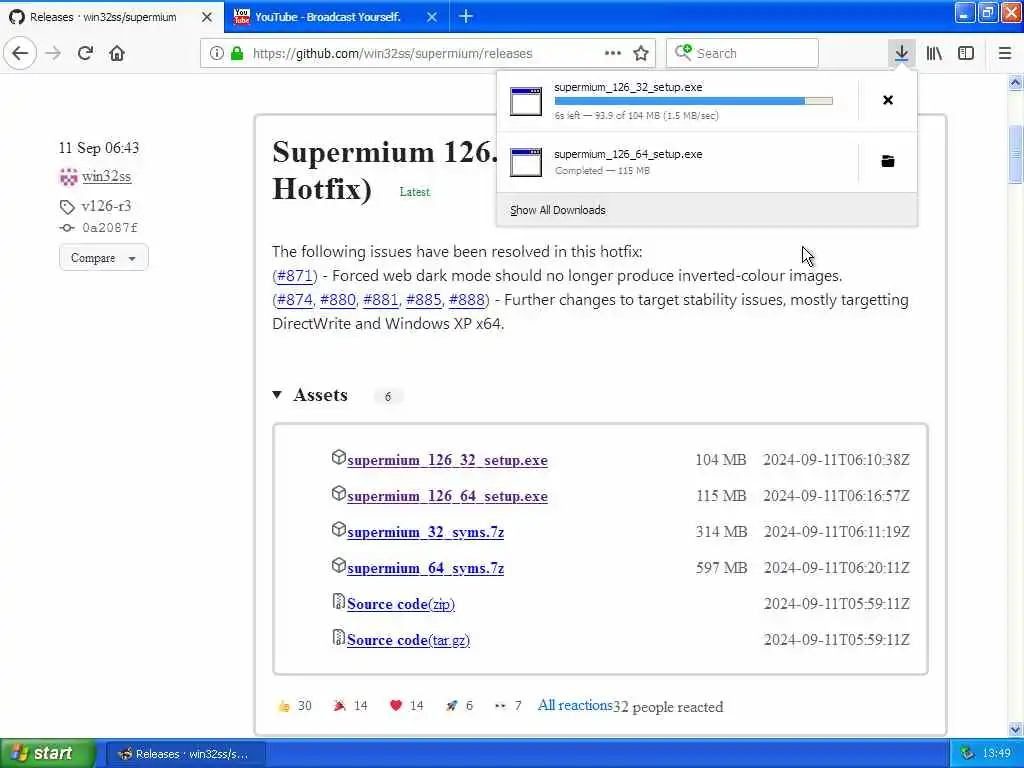
Task: Switch to the YouTube Broadcast Yourself tab
Action: (x=328, y=17)
